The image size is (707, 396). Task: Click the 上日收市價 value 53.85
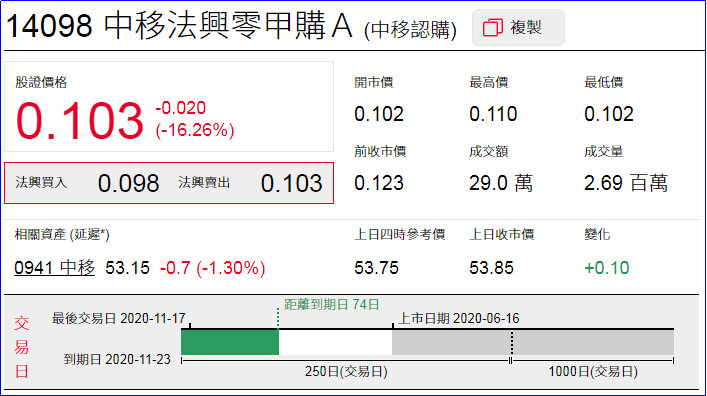click(x=491, y=268)
